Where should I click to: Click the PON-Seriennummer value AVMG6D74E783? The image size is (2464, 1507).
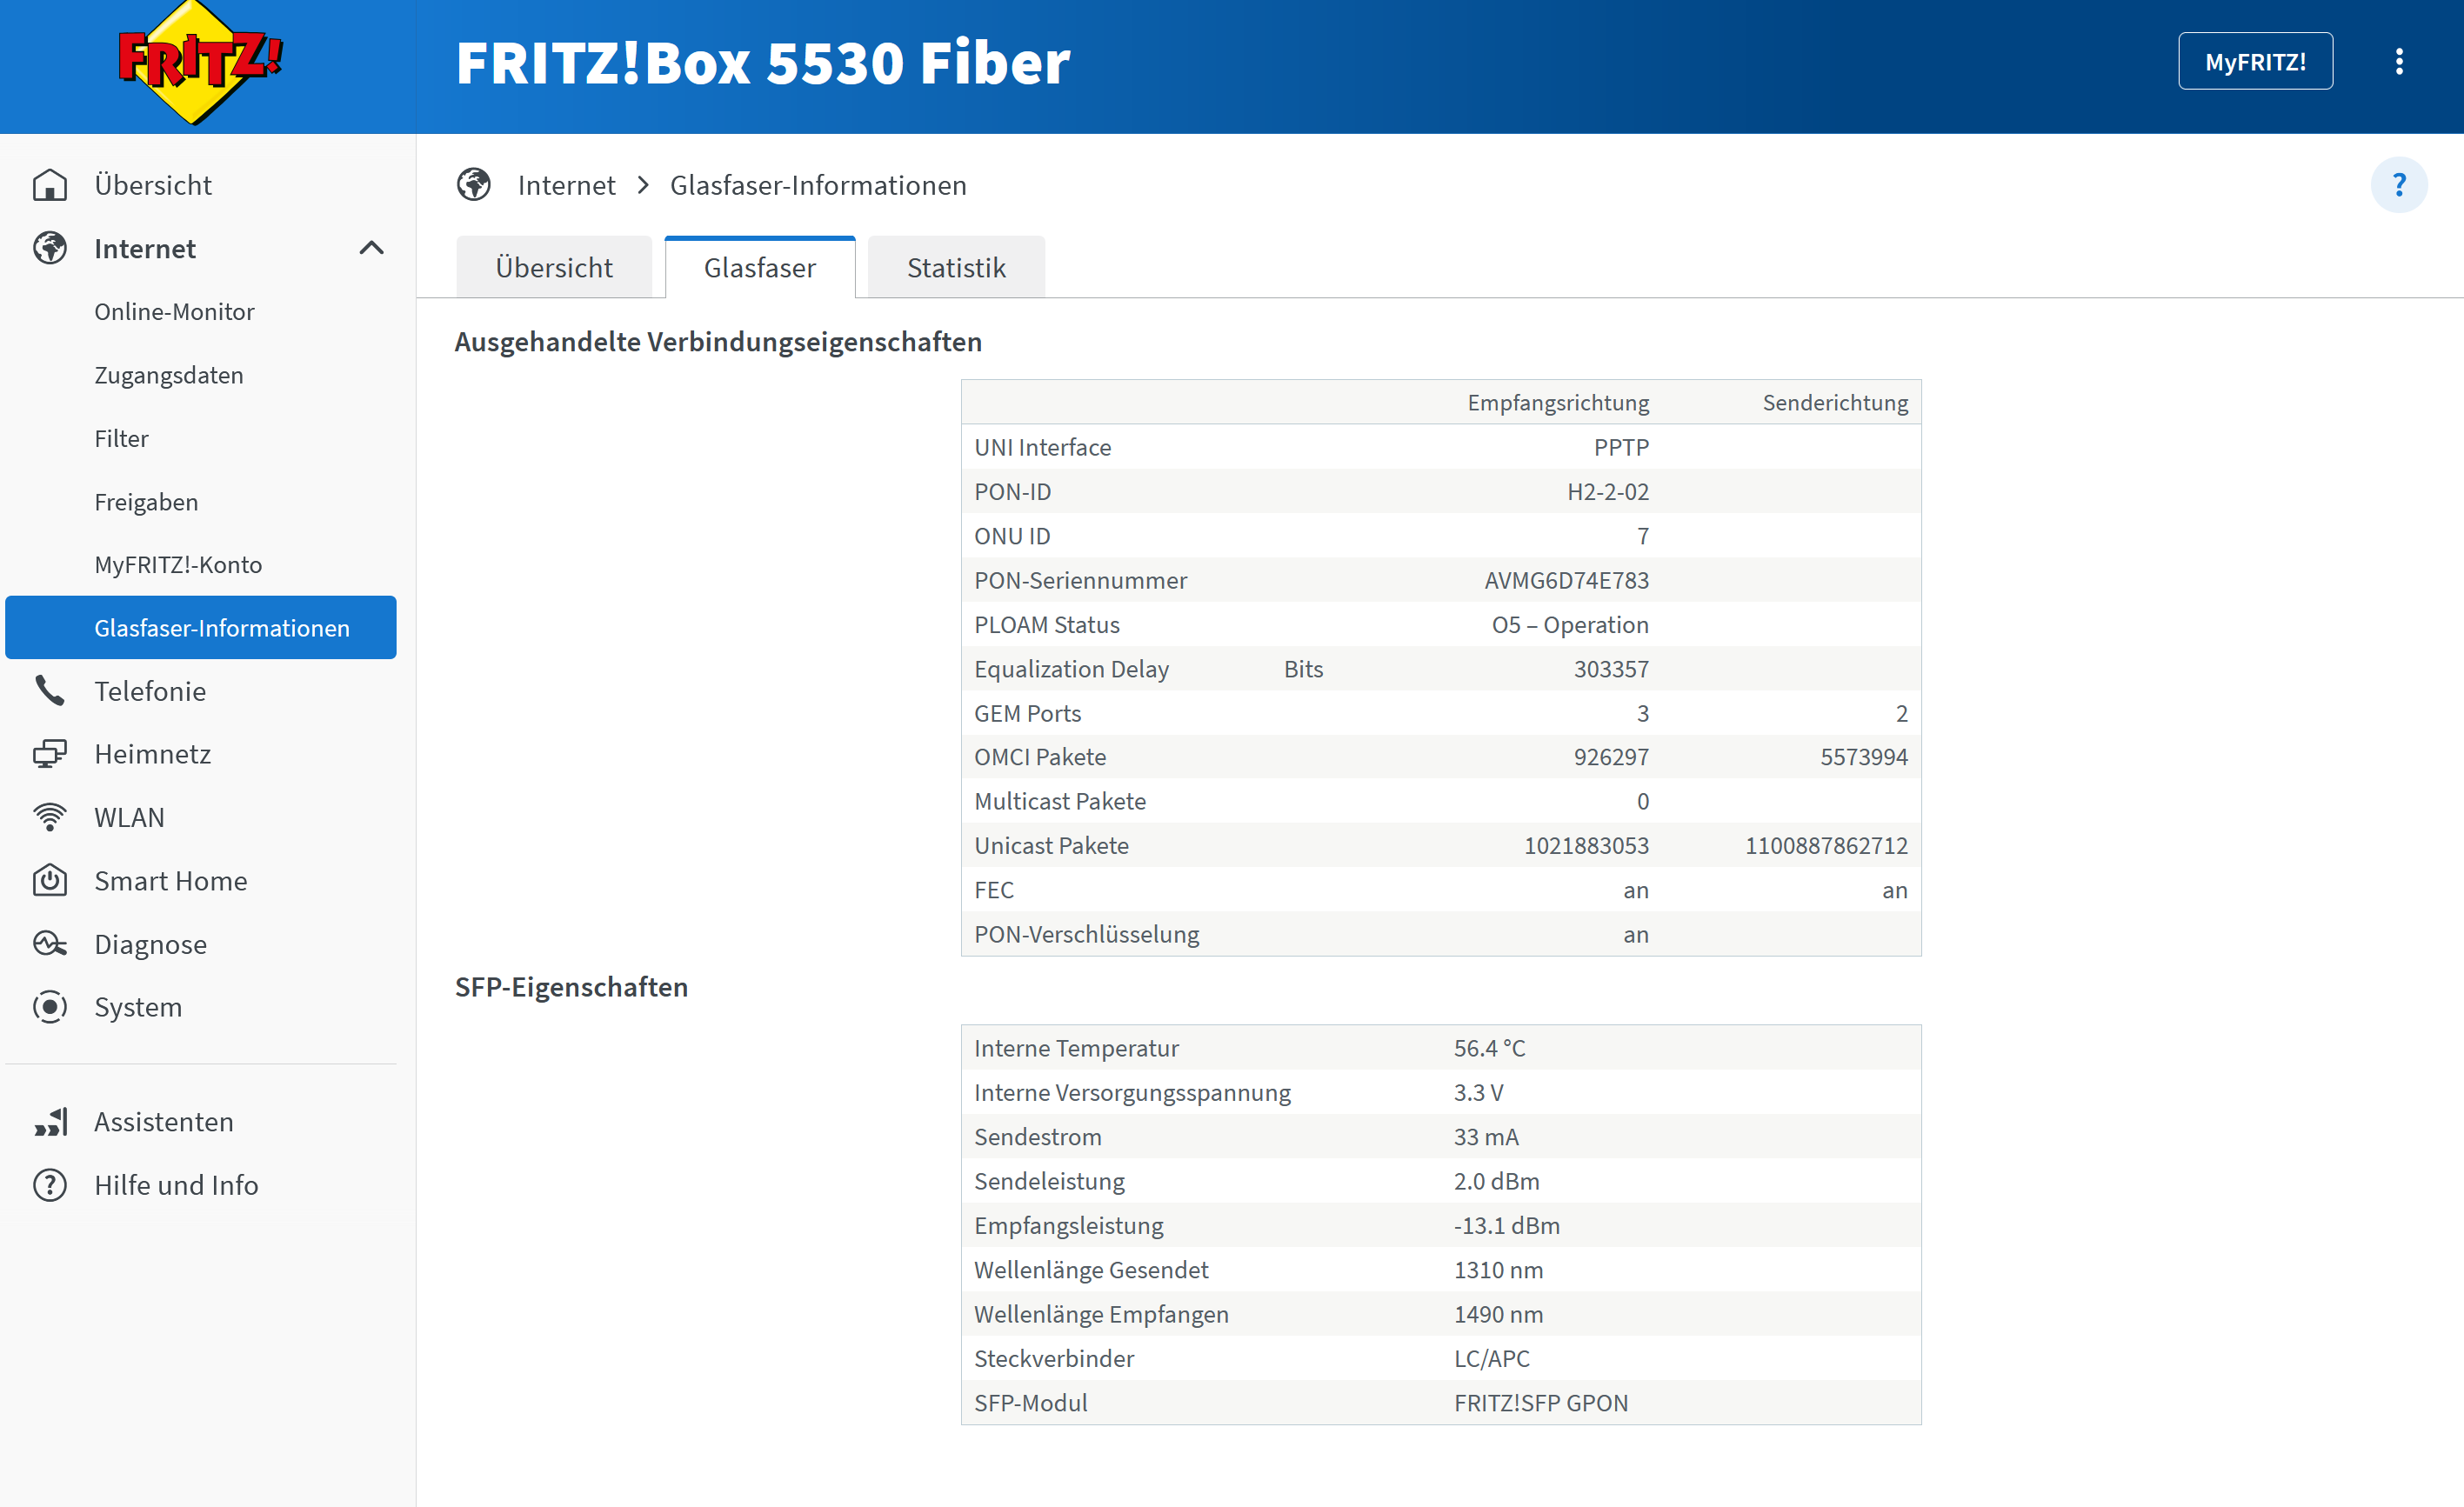[1566, 580]
